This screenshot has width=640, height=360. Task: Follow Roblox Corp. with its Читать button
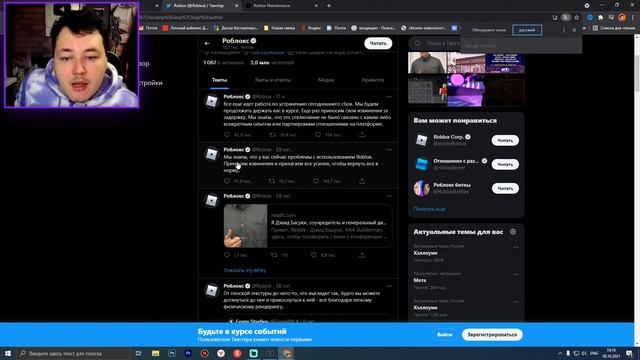pos(505,140)
